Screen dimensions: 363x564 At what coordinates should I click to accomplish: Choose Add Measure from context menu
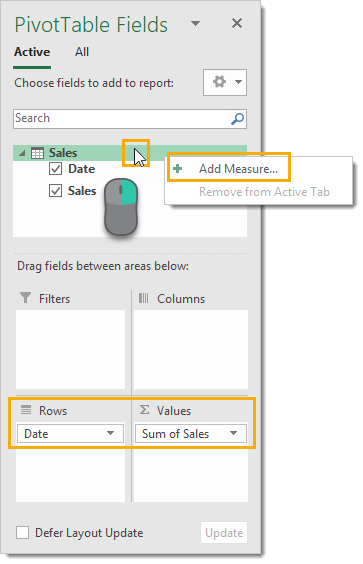pos(238,168)
